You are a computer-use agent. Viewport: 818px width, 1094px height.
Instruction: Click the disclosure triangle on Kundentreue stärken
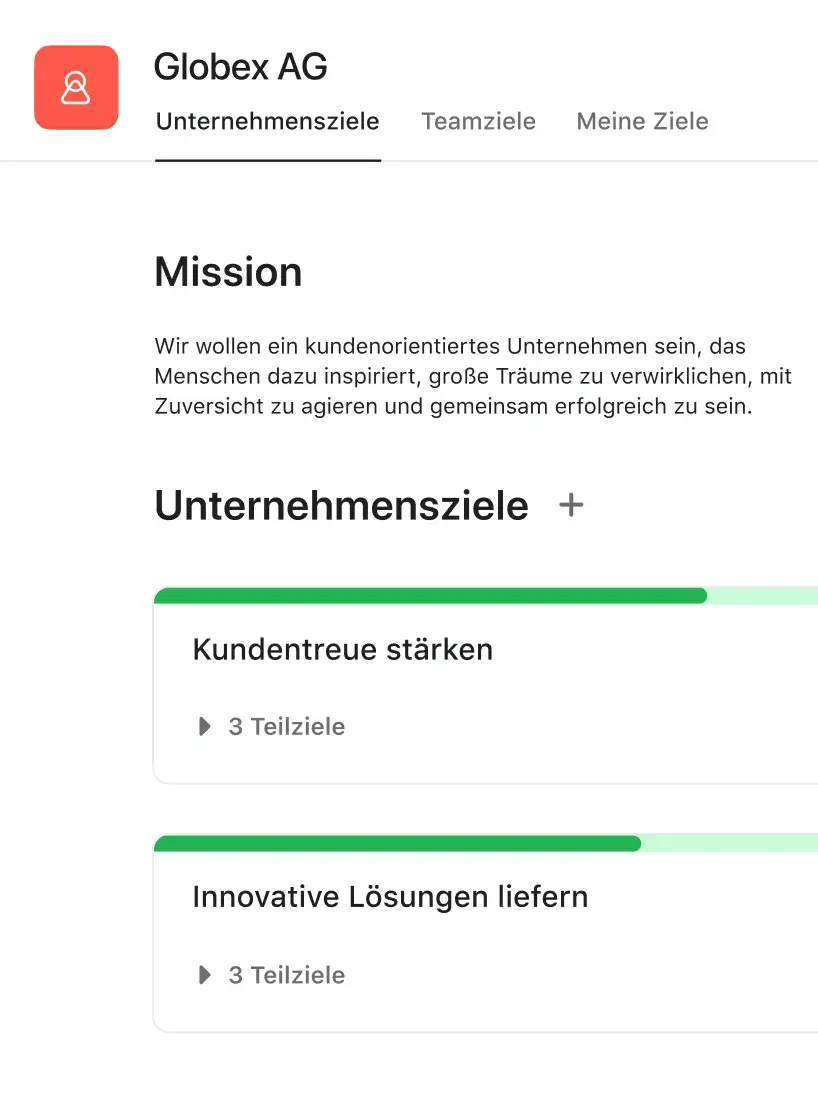tap(204, 726)
